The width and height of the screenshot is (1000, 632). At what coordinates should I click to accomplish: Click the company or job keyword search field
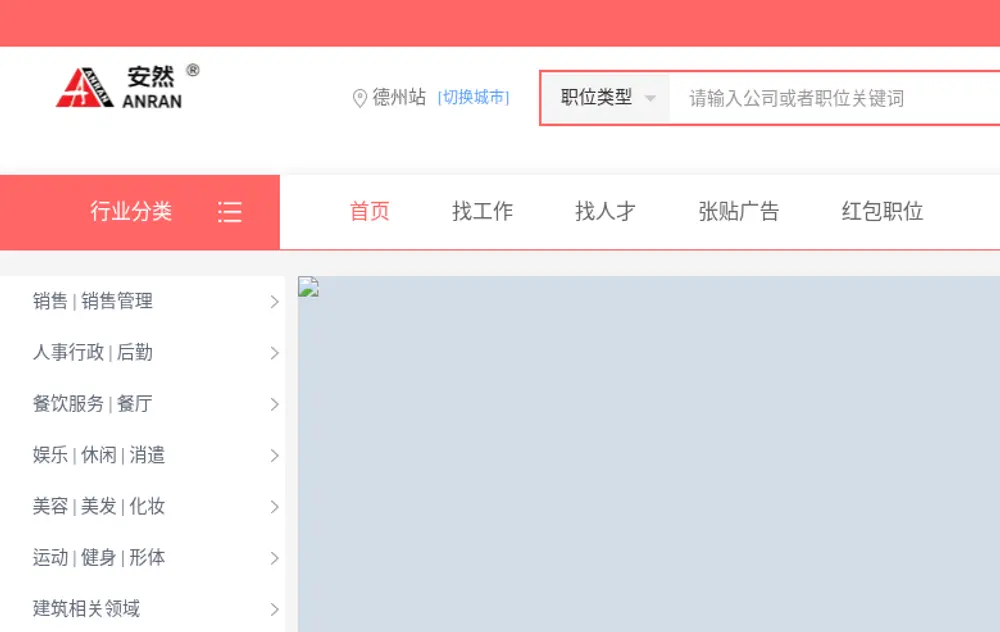(835, 98)
